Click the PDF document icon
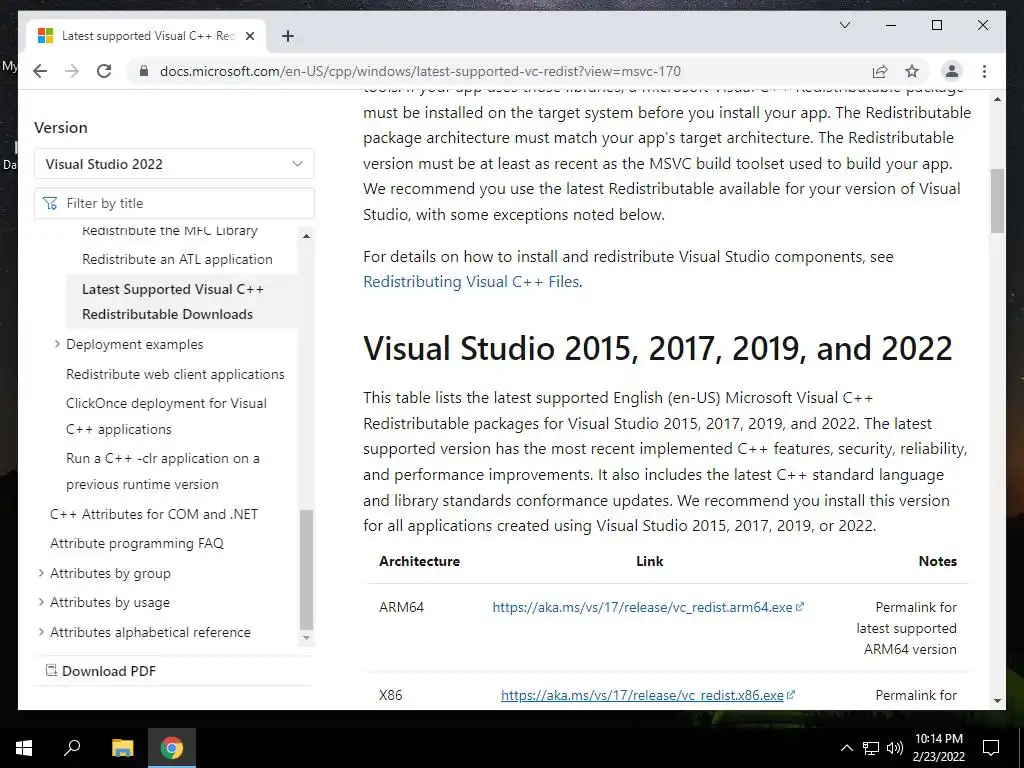This screenshot has width=1024, height=768. pos(51,670)
